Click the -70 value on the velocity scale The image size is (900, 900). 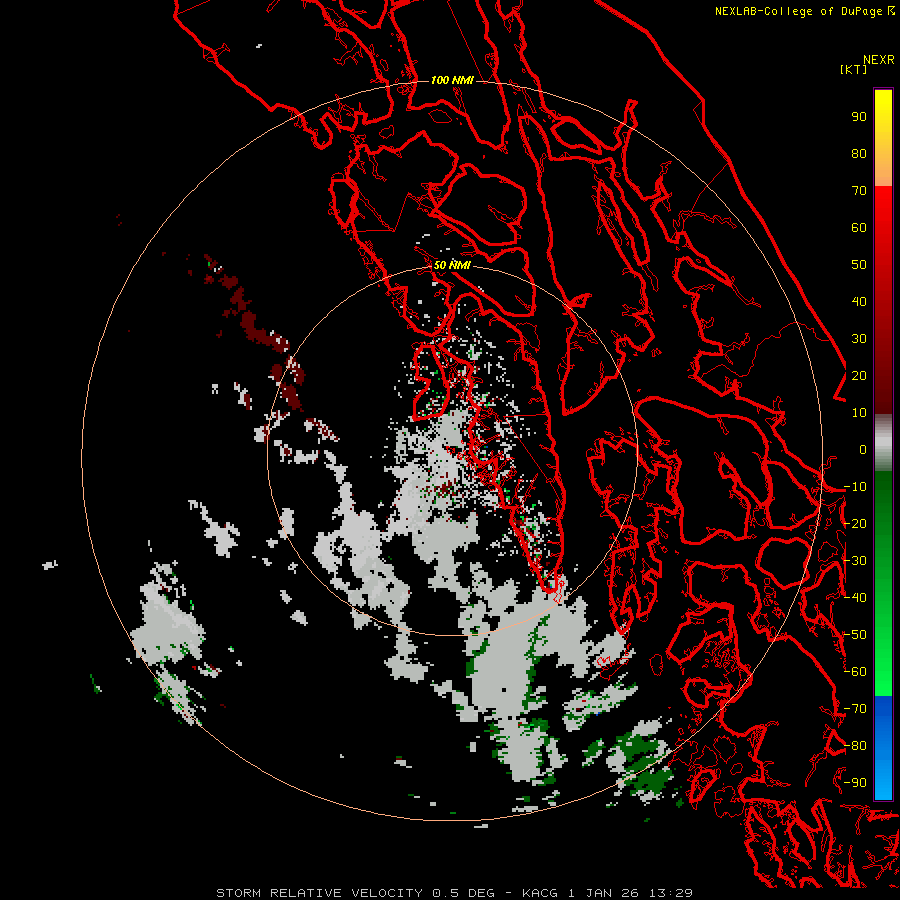pos(855,709)
